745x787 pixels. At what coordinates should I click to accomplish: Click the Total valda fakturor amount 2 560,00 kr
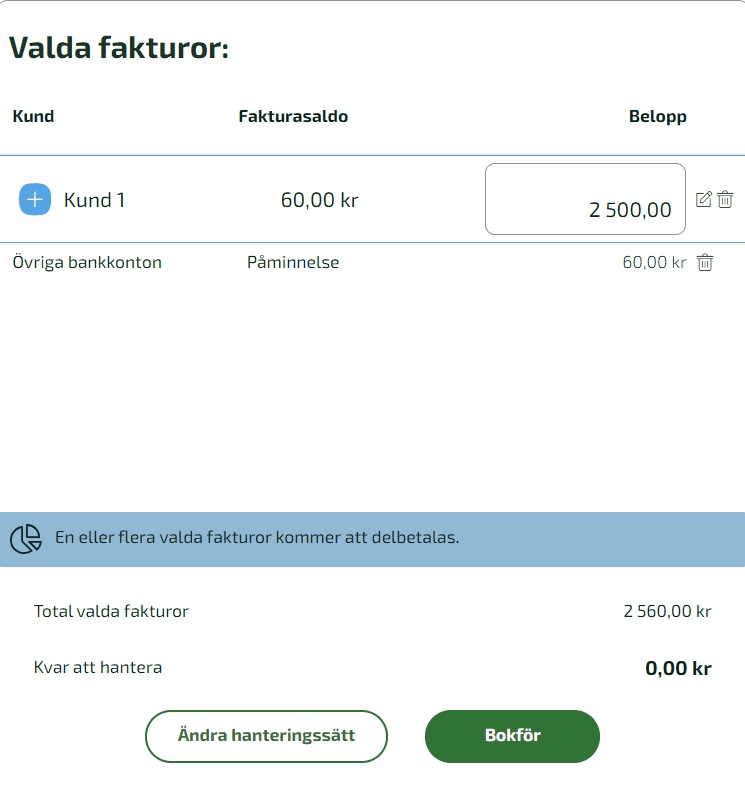tap(666, 611)
